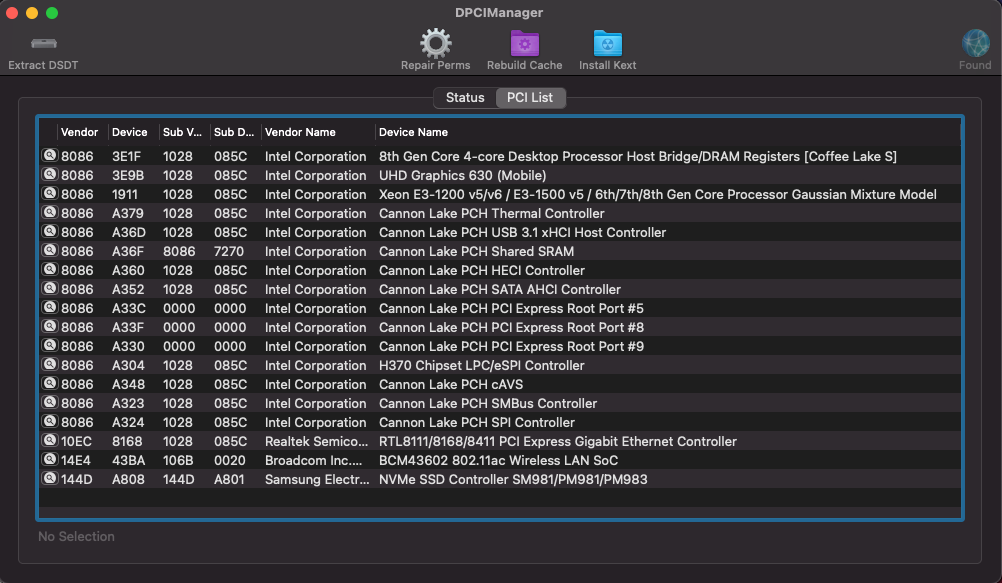Select H370 Chipset LPC/eSPI Controller name
Image resolution: width=1002 pixels, height=583 pixels.
[481, 366]
